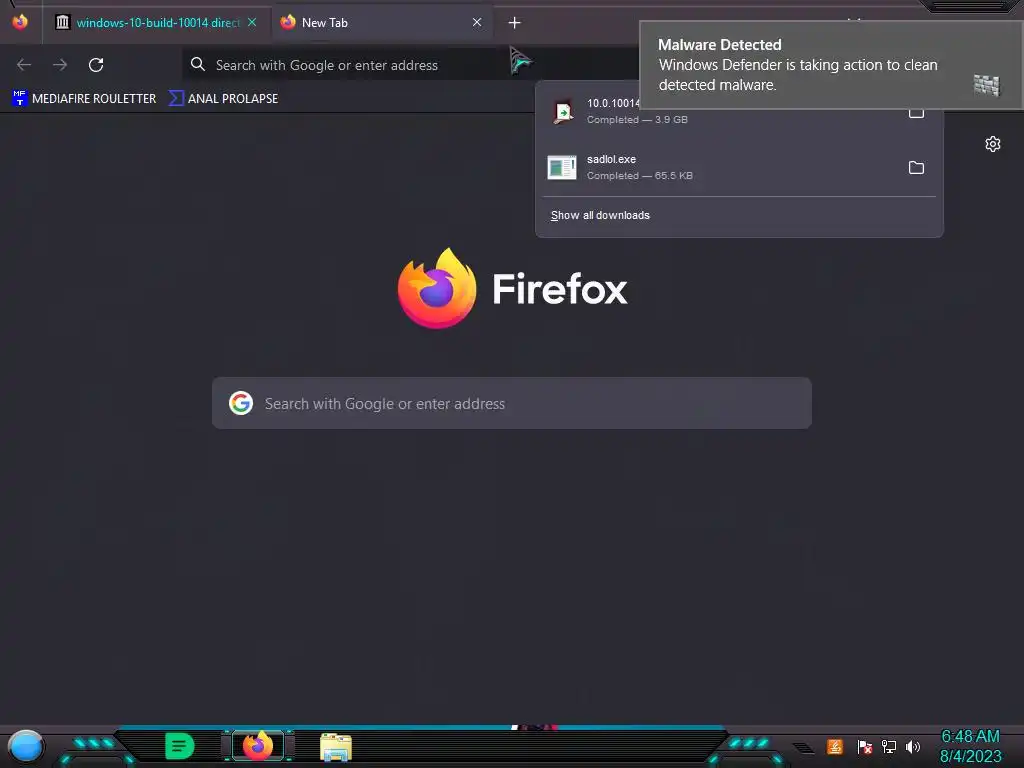The image size is (1024, 768).
Task: Go back to previous page
Action: click(x=24, y=65)
